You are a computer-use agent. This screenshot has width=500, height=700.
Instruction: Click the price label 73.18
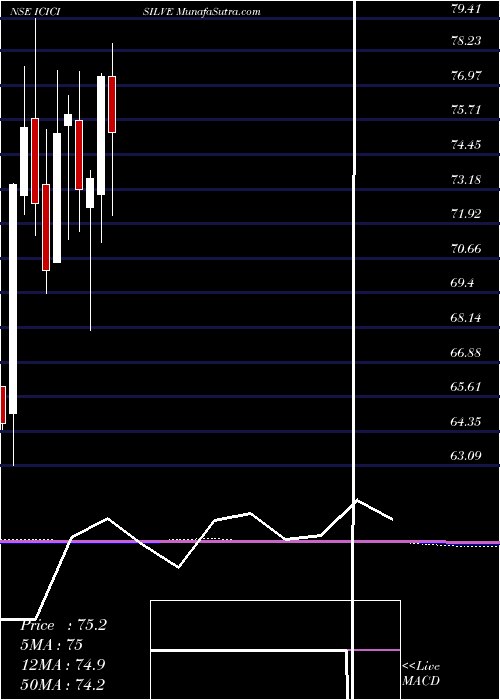[466, 179]
